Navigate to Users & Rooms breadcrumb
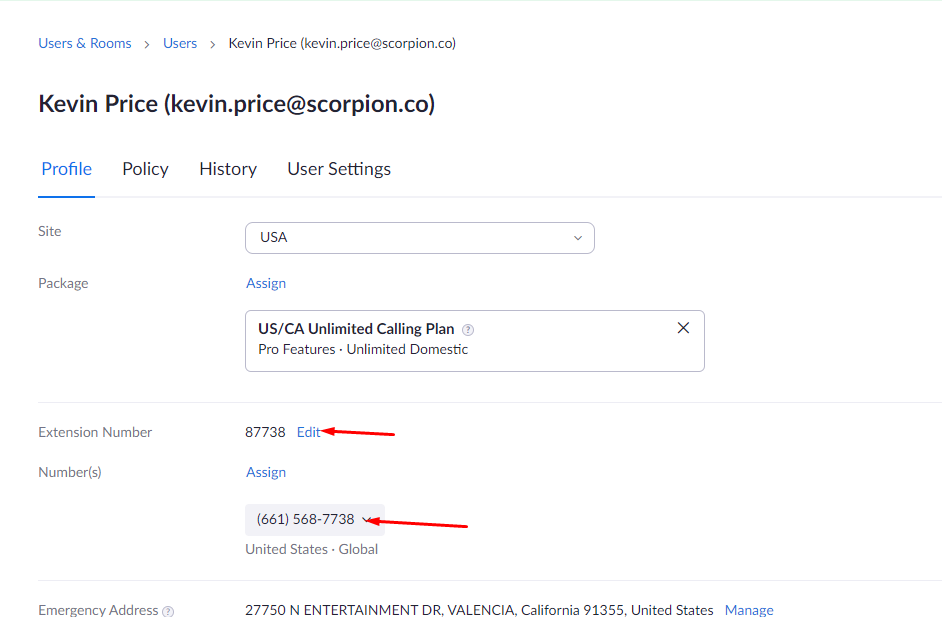Image resolution: width=942 pixels, height=617 pixels. (85, 43)
